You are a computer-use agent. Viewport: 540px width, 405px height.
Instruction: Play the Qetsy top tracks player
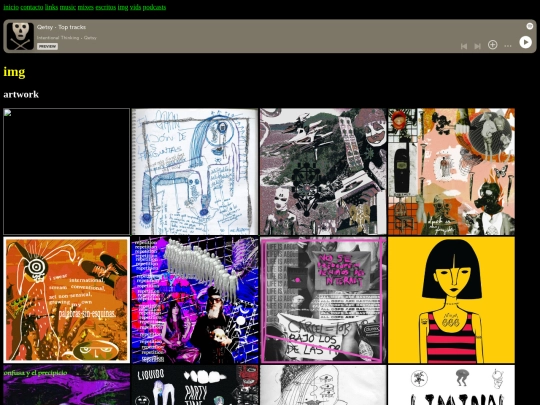[525, 42]
